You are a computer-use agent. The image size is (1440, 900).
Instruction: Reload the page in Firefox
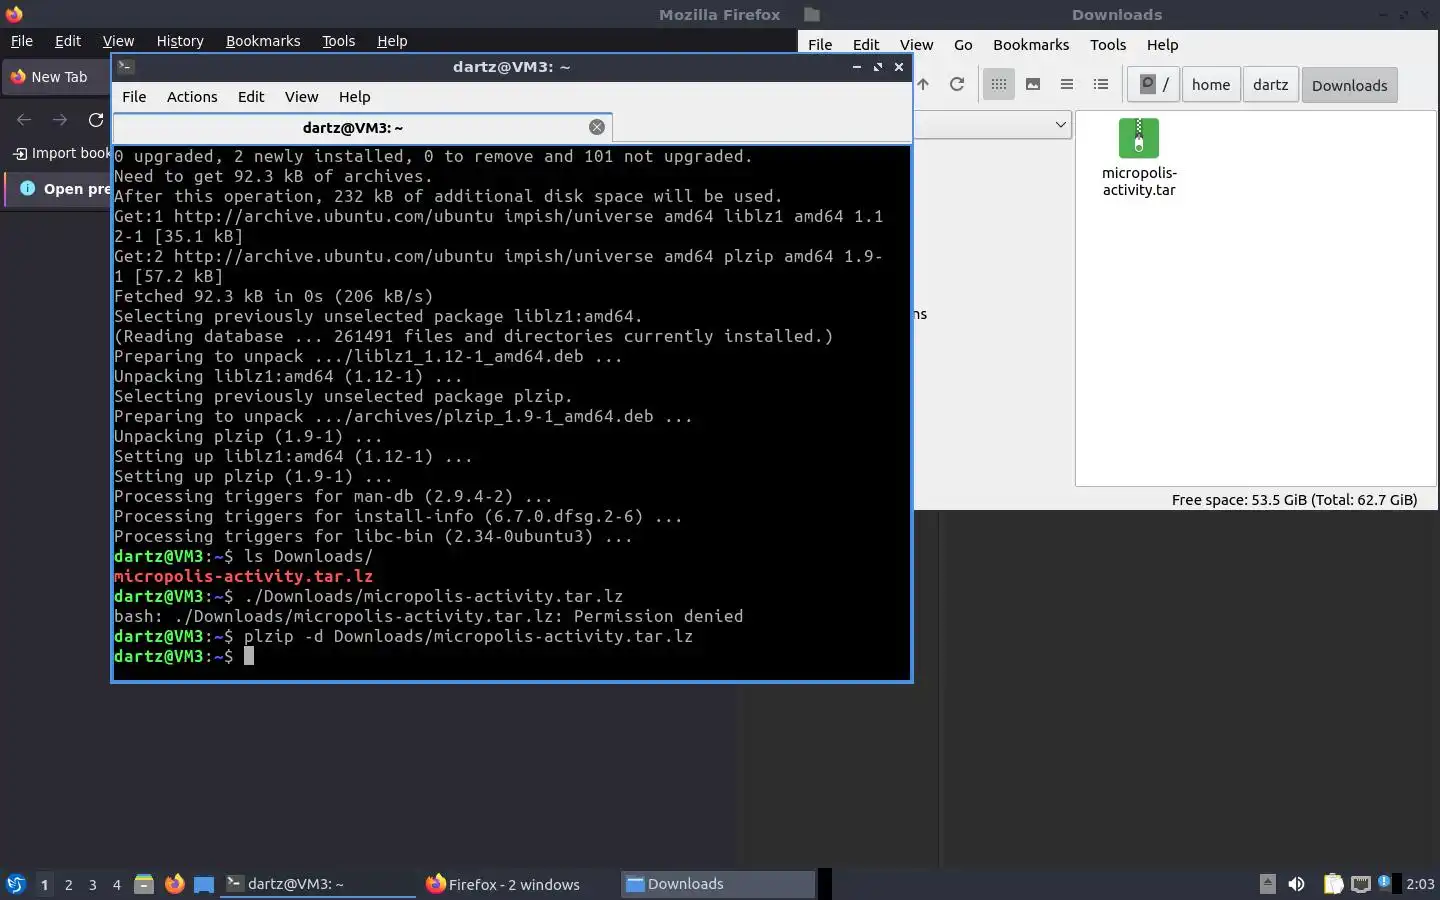(x=96, y=120)
